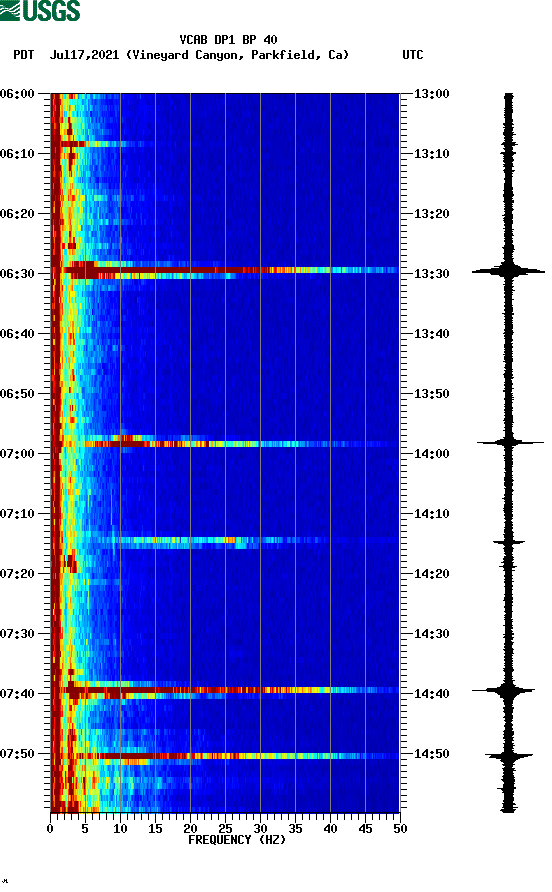The width and height of the screenshot is (552, 892).
Task: Click the 40 Hz frequency axis label
Action: point(330,829)
